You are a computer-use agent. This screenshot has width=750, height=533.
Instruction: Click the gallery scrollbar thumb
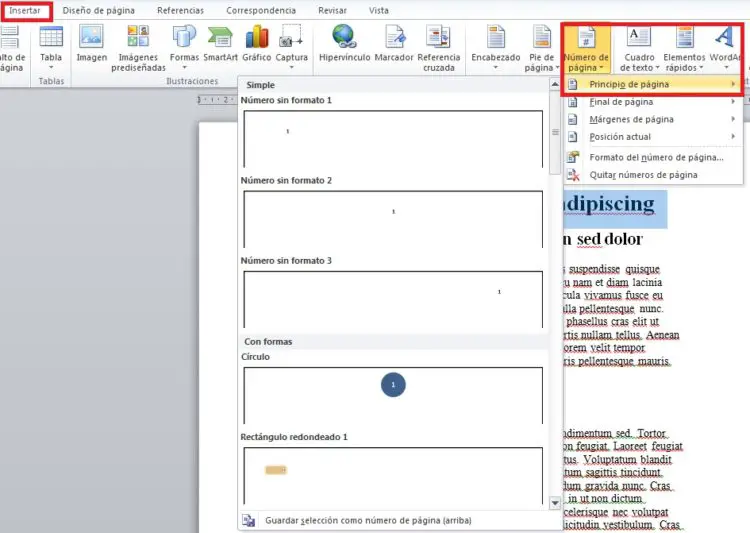[x=555, y=132]
